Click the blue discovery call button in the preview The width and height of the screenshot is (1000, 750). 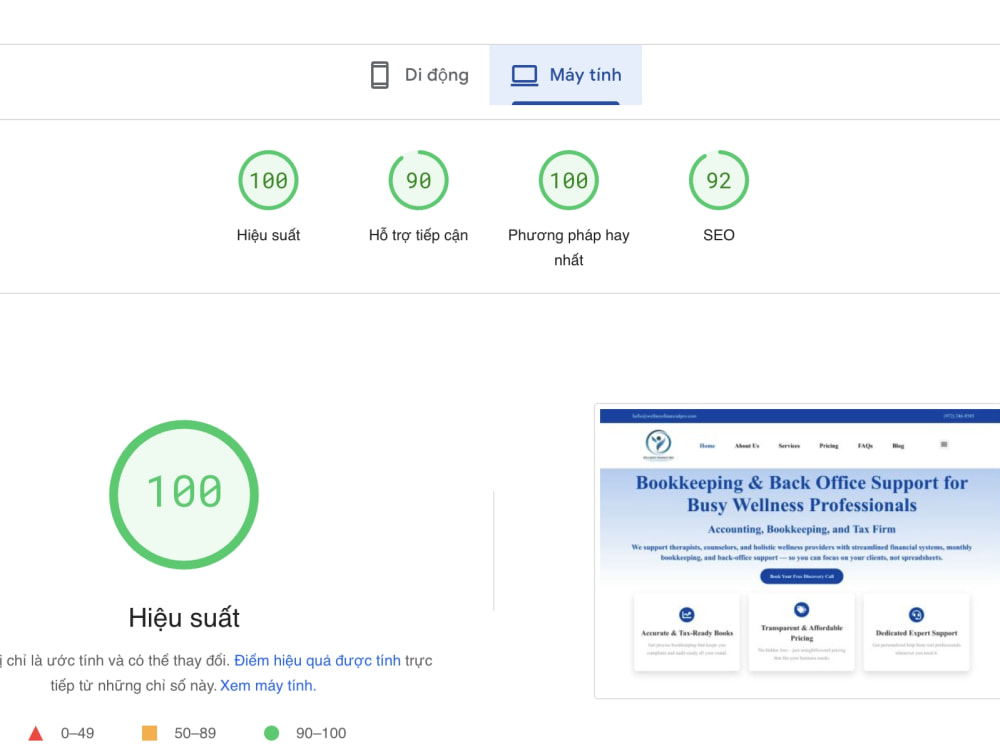(x=802, y=577)
